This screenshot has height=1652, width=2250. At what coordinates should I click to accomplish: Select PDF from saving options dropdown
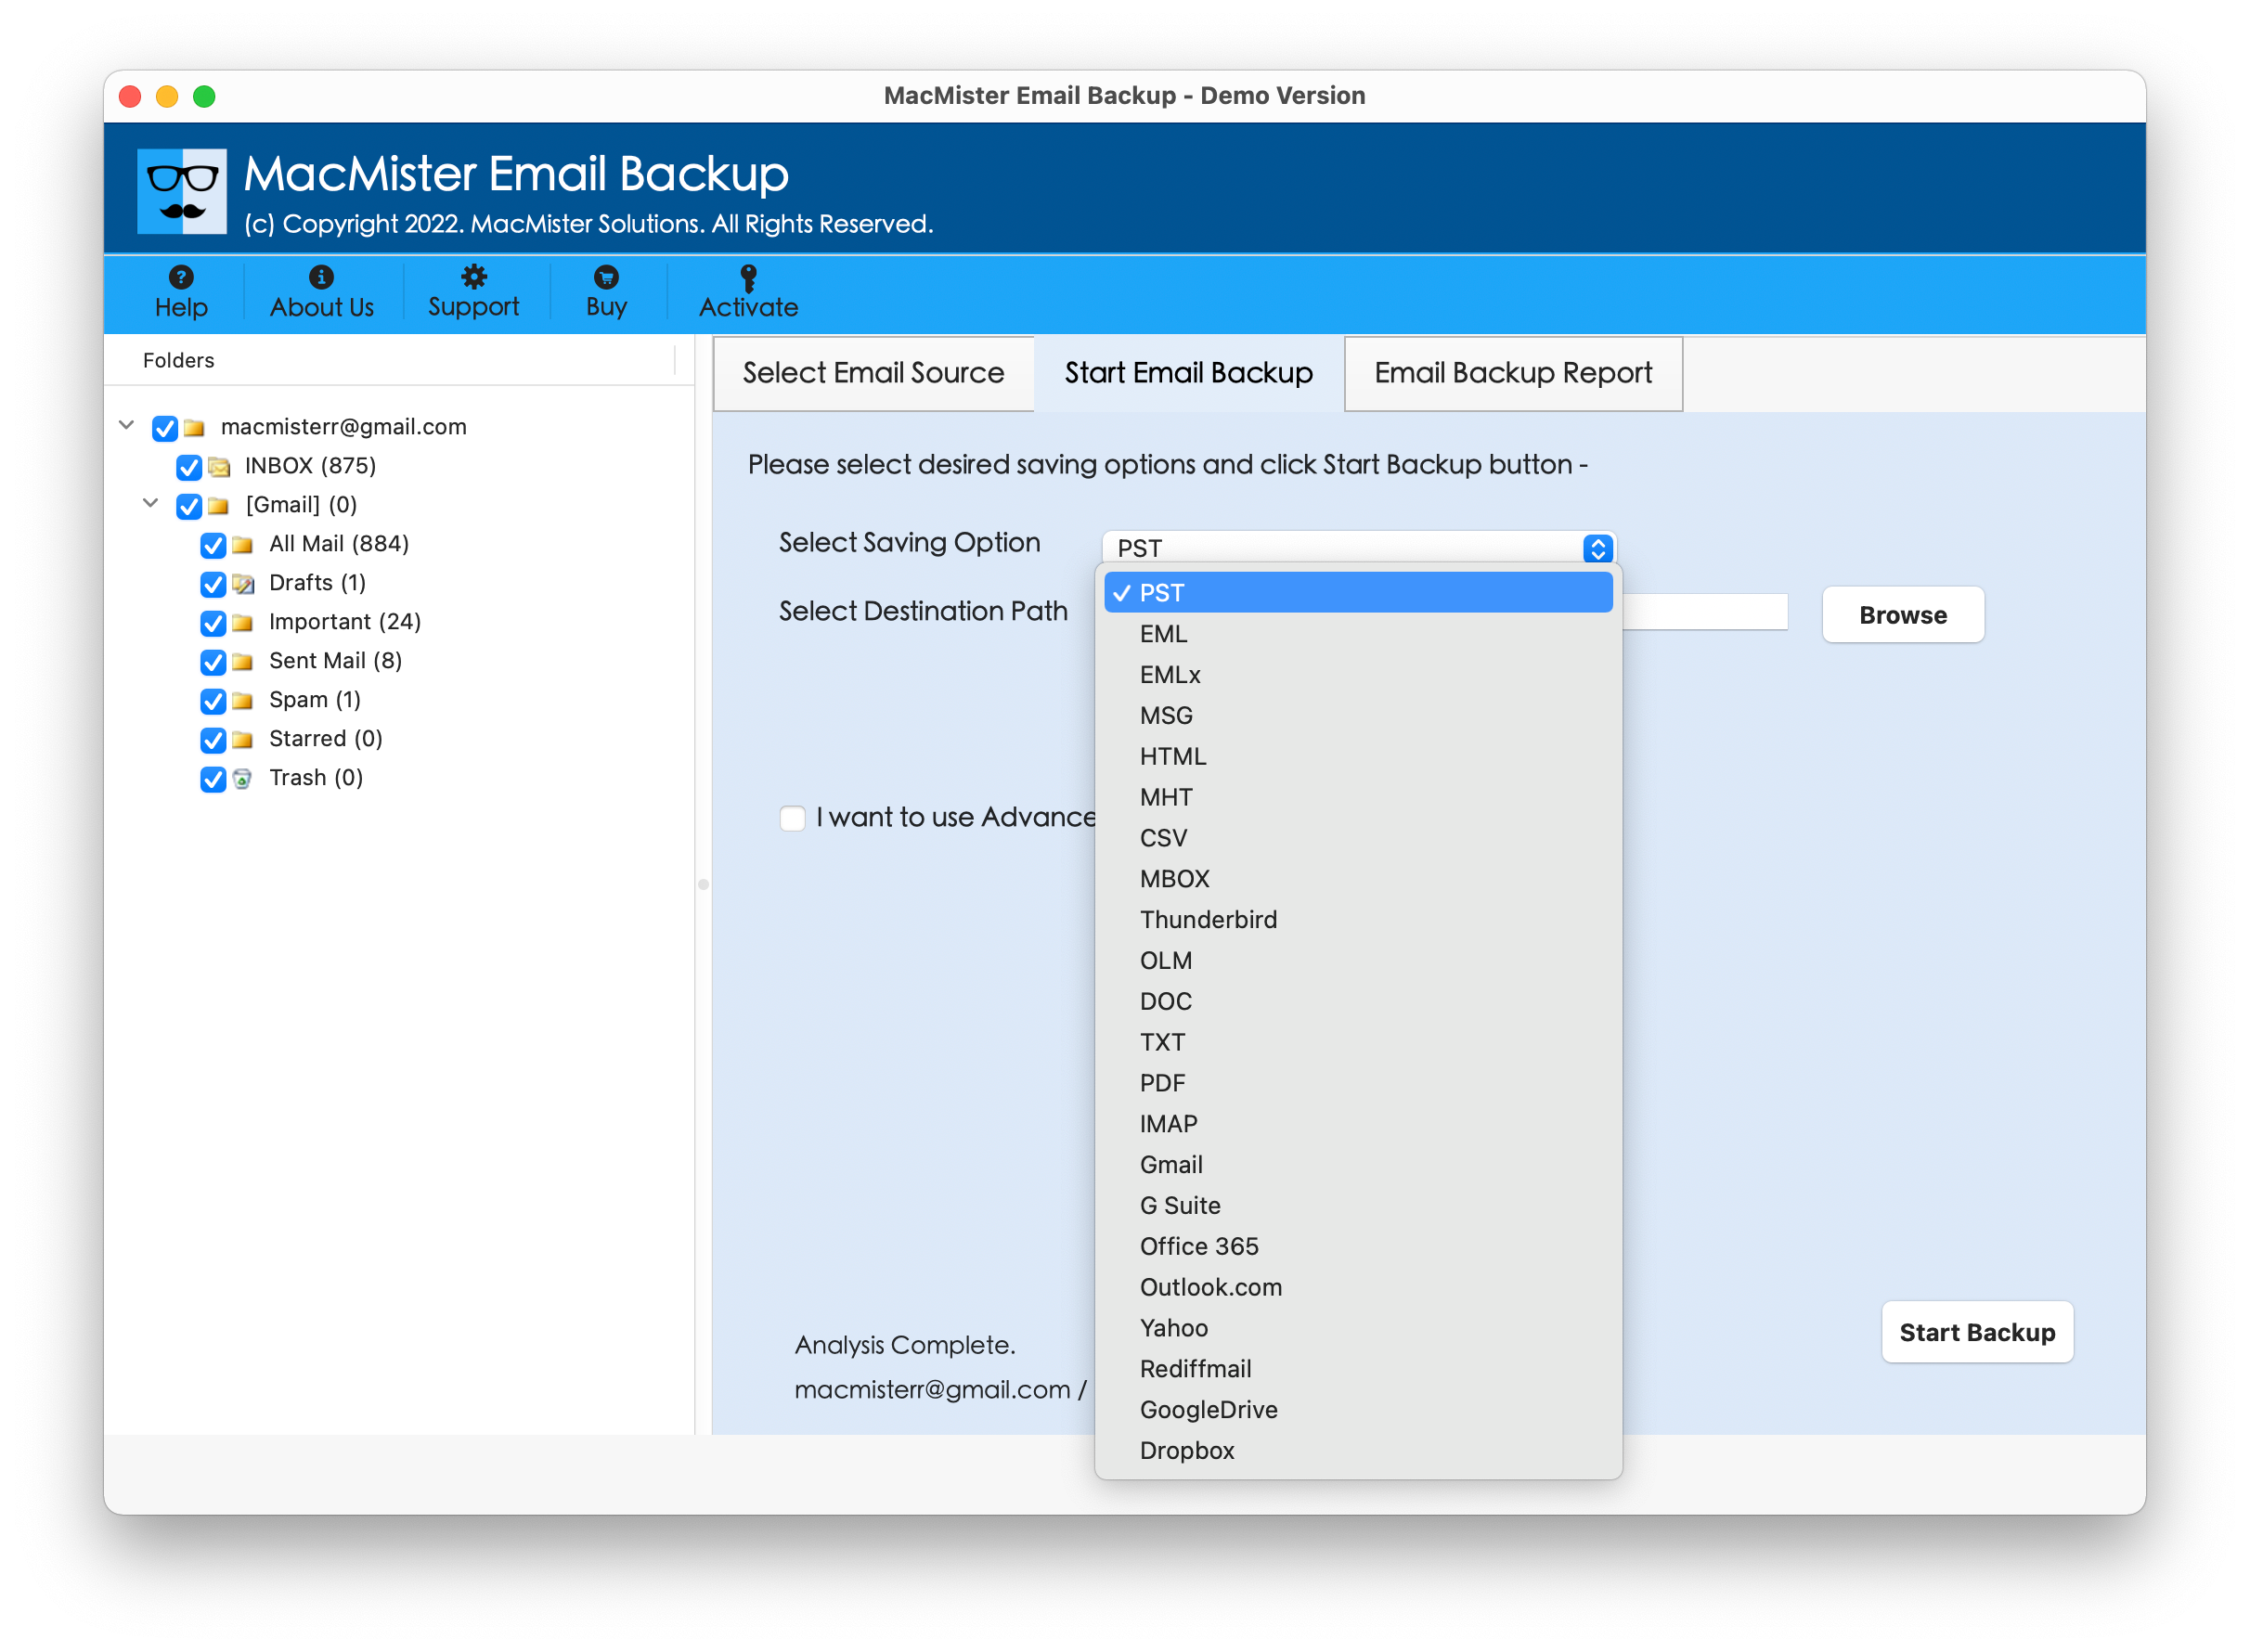pos(1162,1083)
